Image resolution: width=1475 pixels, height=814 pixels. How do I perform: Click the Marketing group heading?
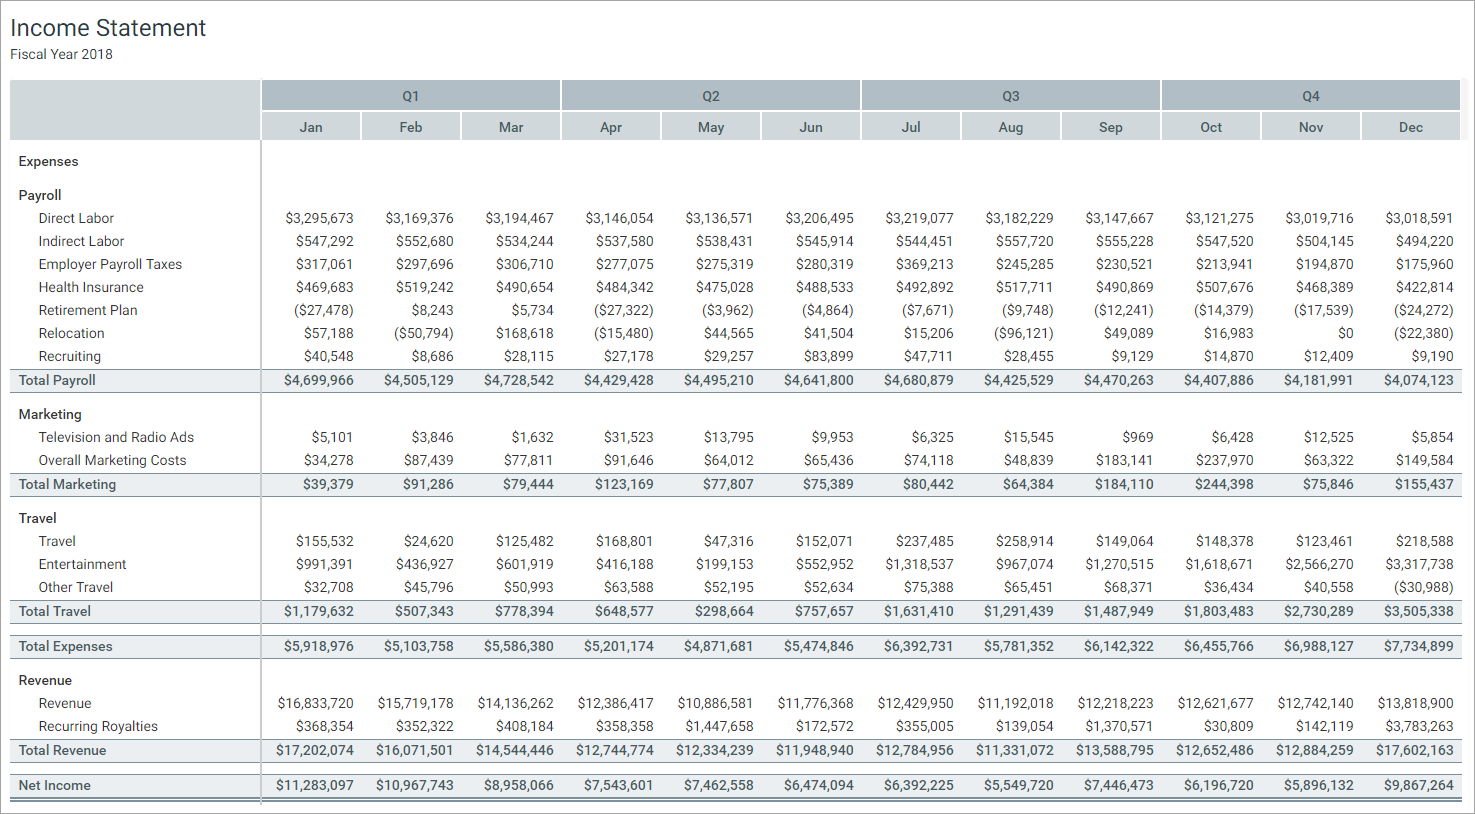coord(50,414)
